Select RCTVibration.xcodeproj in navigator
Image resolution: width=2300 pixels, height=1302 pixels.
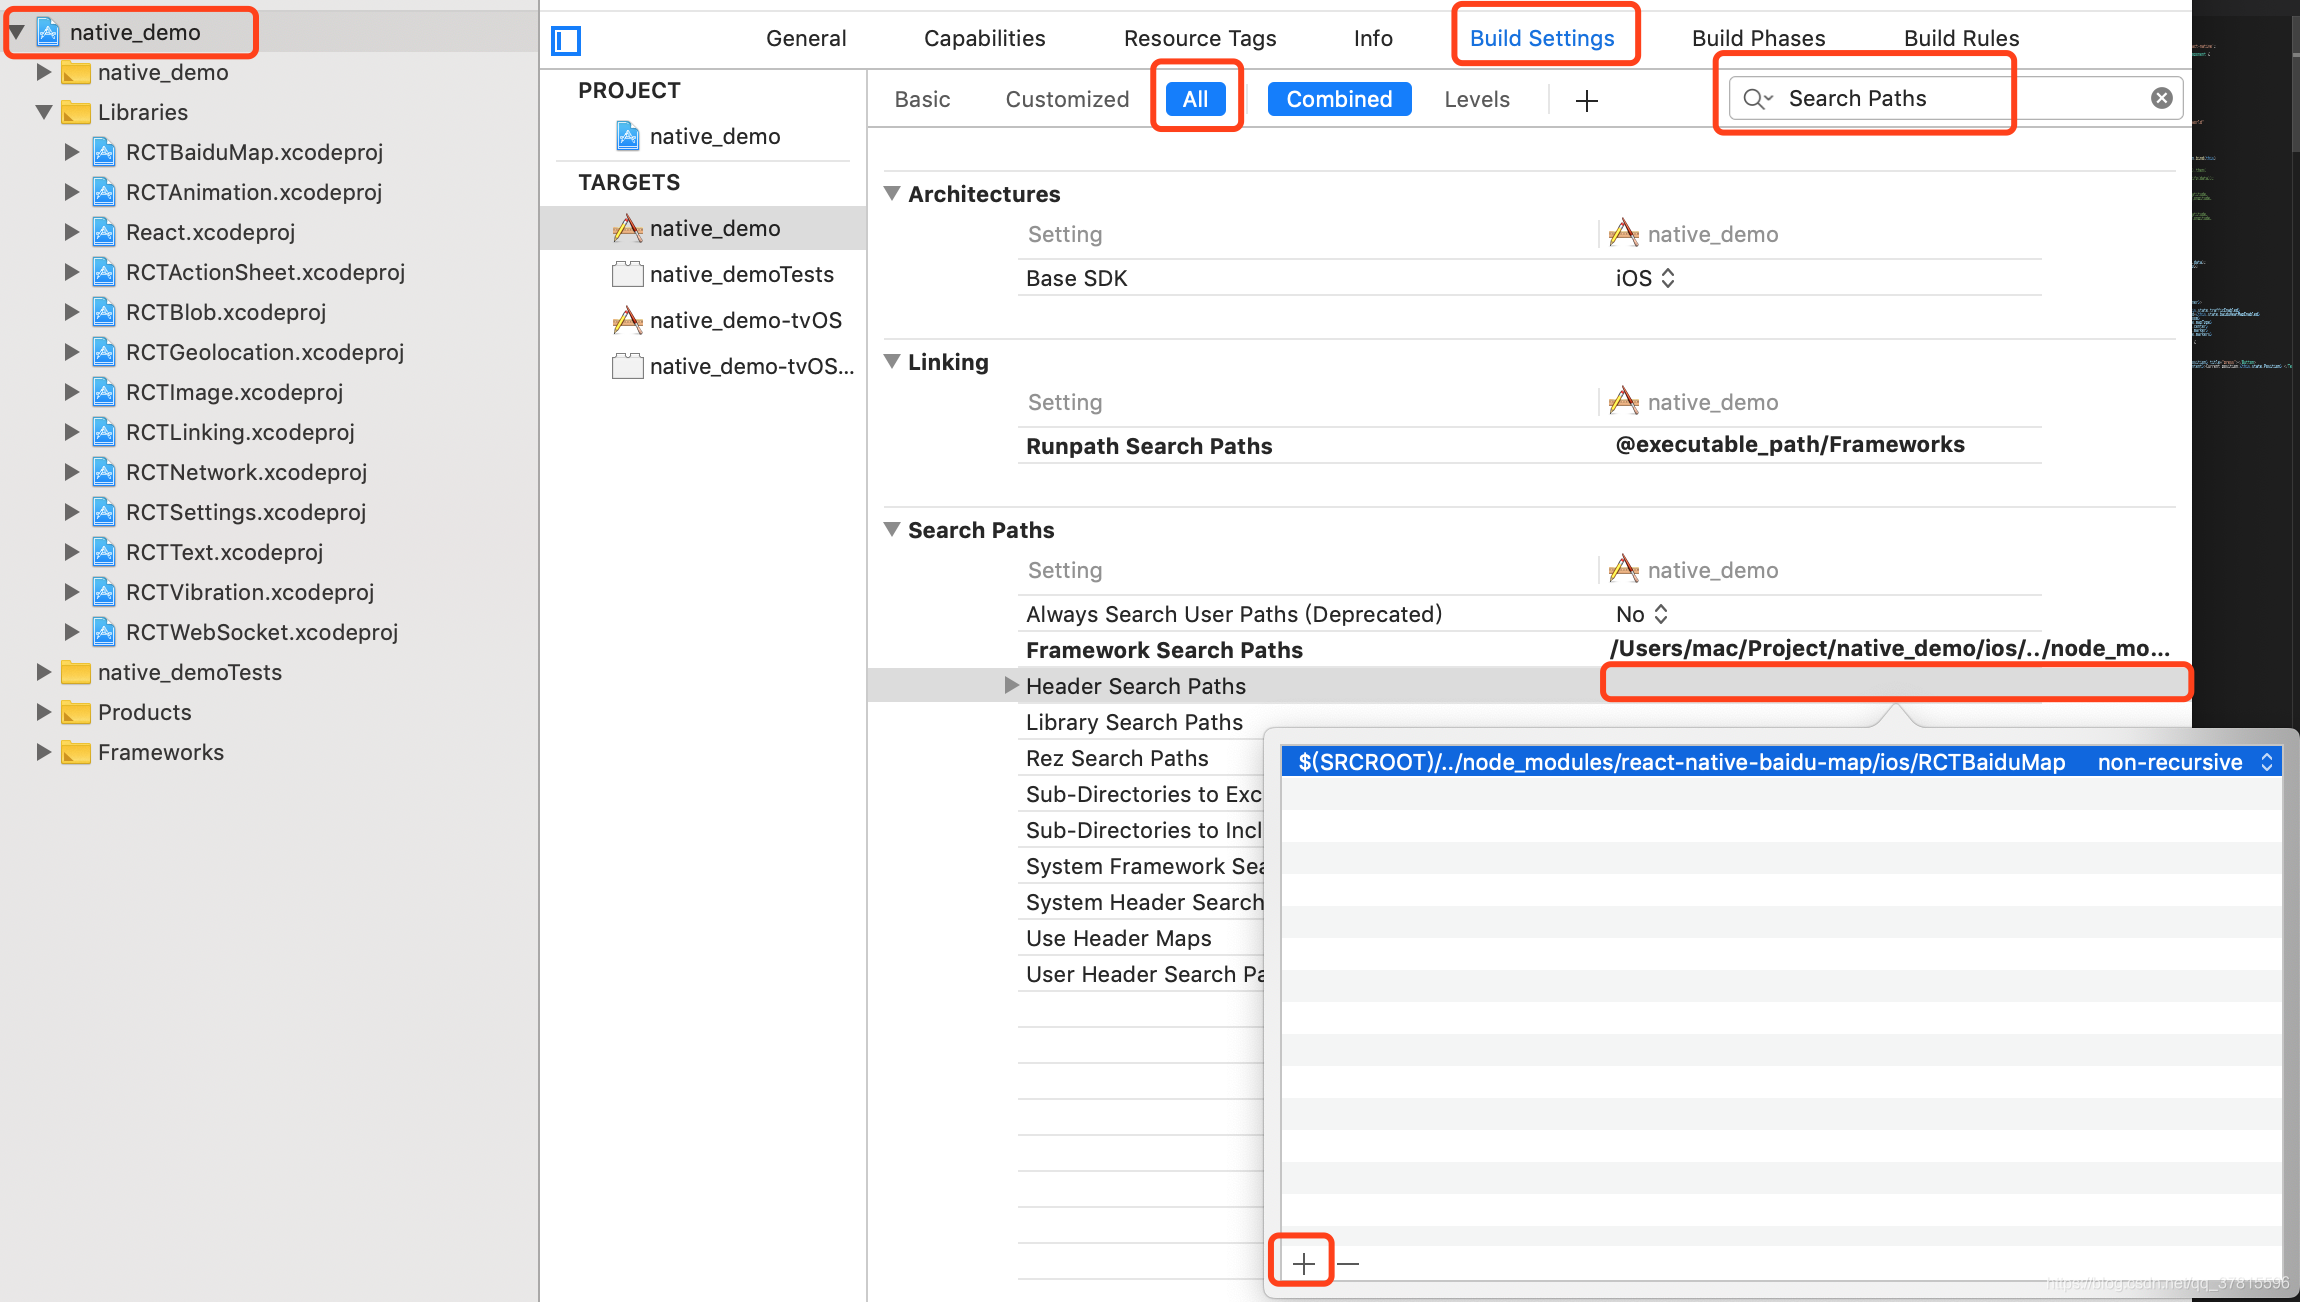tap(250, 592)
